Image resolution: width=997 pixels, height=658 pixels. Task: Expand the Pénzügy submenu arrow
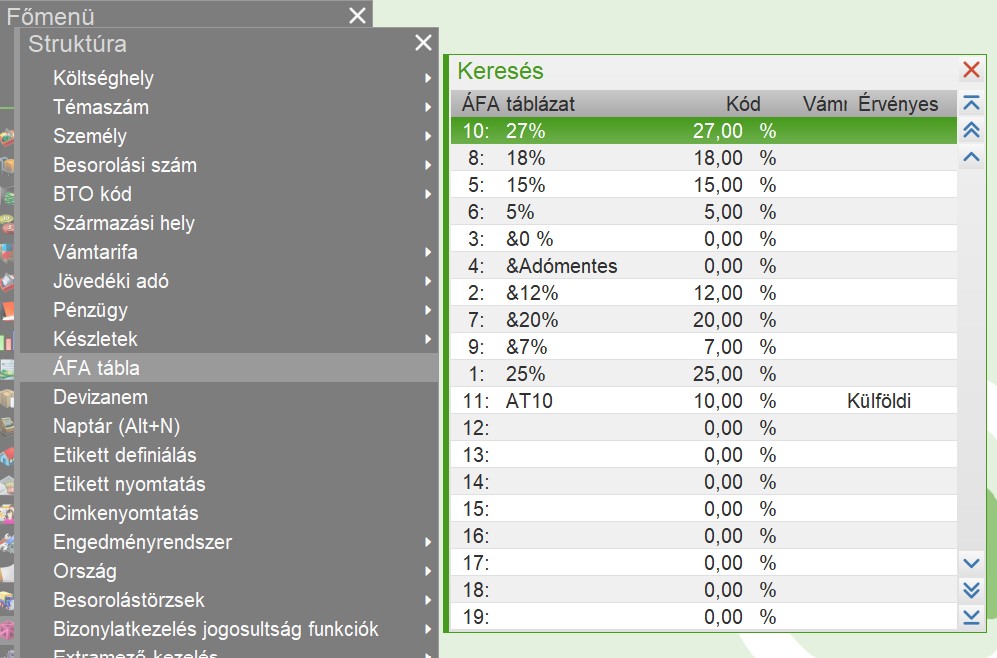click(x=428, y=310)
